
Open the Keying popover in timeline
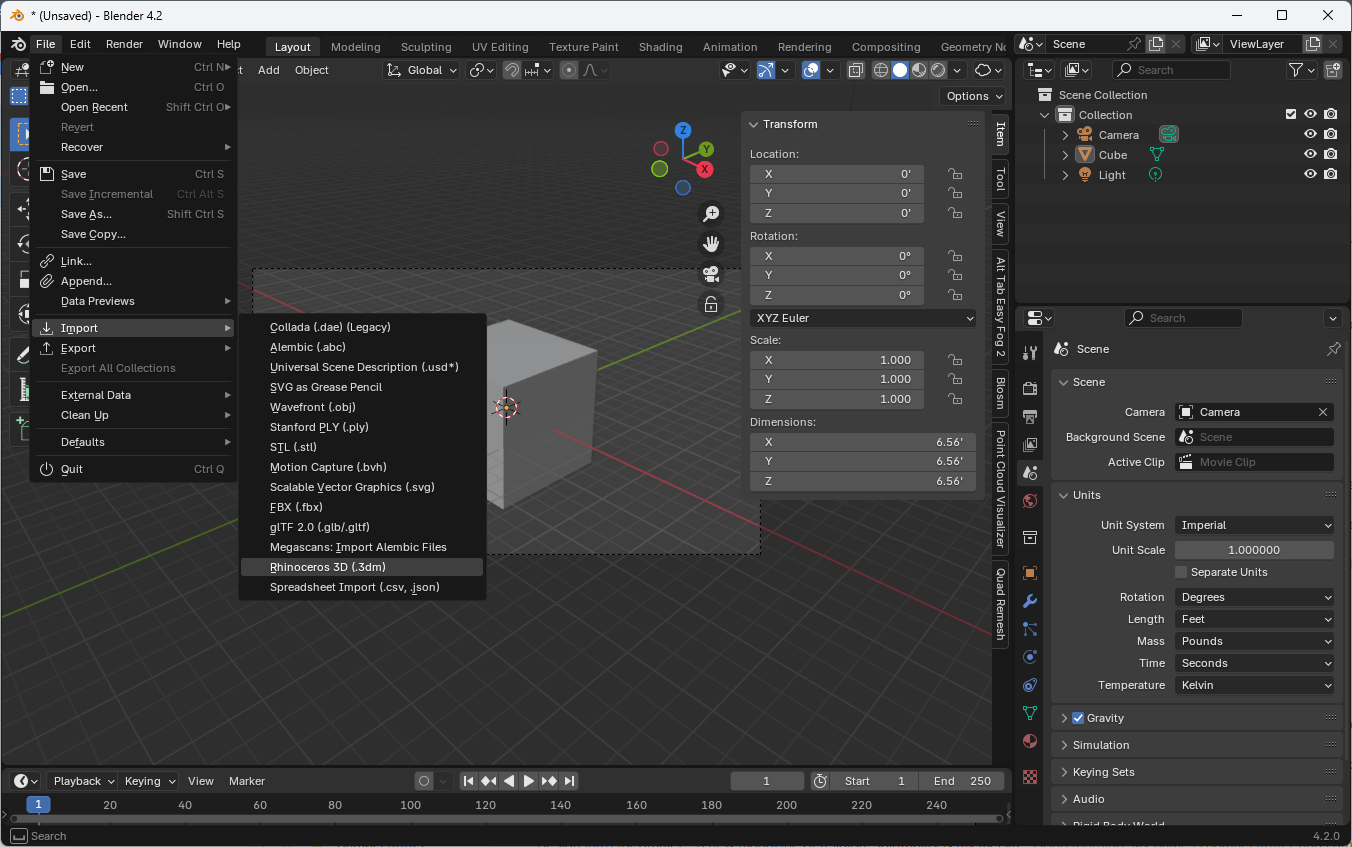[x=150, y=781]
